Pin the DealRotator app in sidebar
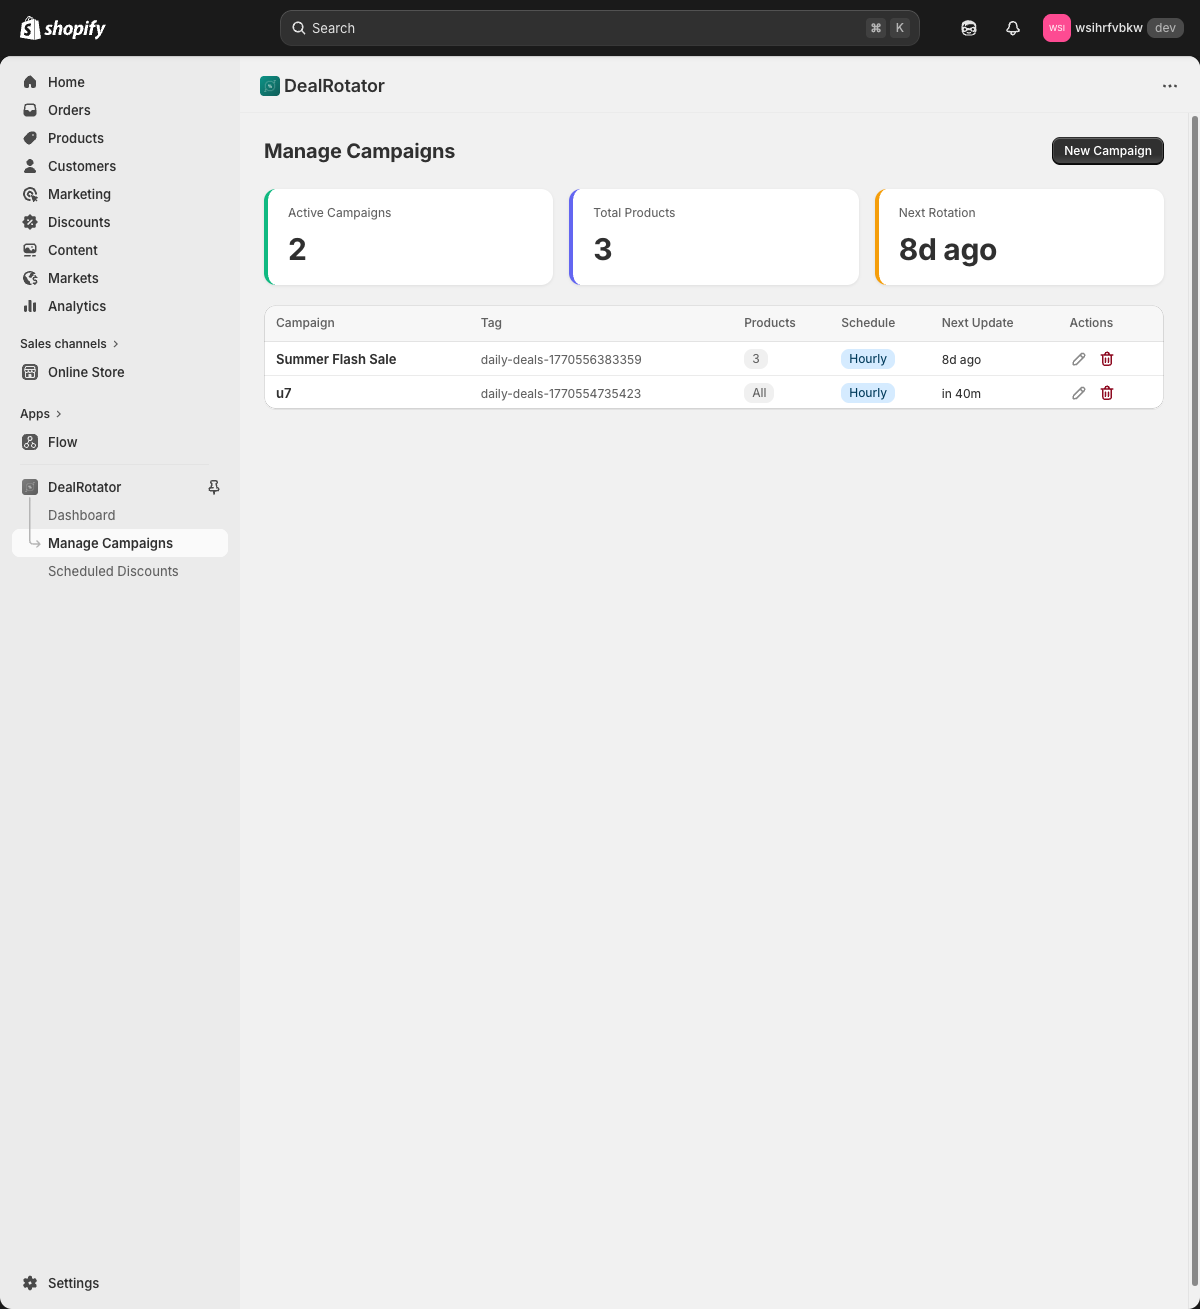This screenshot has width=1200, height=1309. (x=213, y=487)
